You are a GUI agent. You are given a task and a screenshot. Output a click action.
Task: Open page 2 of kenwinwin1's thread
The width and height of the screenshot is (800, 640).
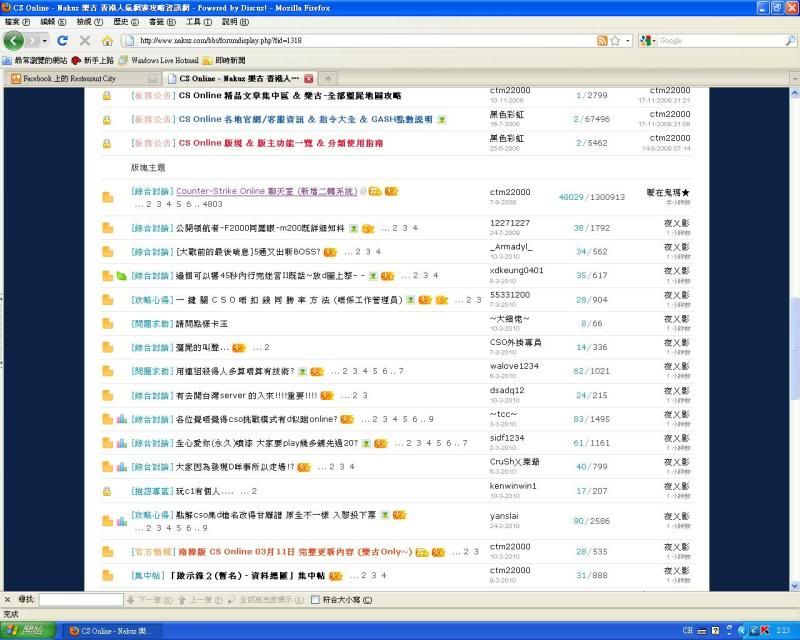point(254,491)
